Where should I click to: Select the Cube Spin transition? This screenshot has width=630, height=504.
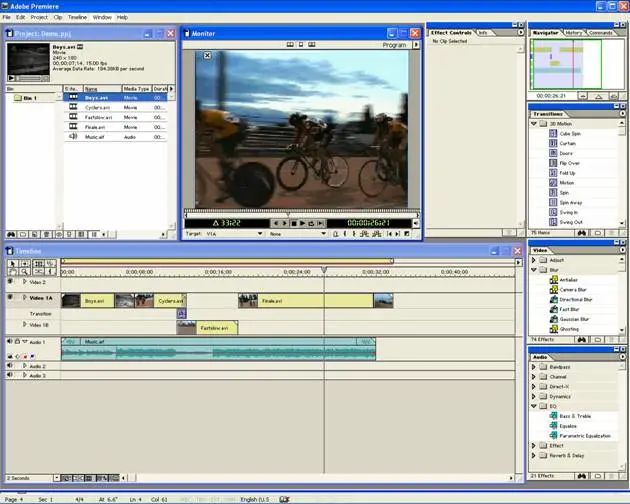click(570, 134)
